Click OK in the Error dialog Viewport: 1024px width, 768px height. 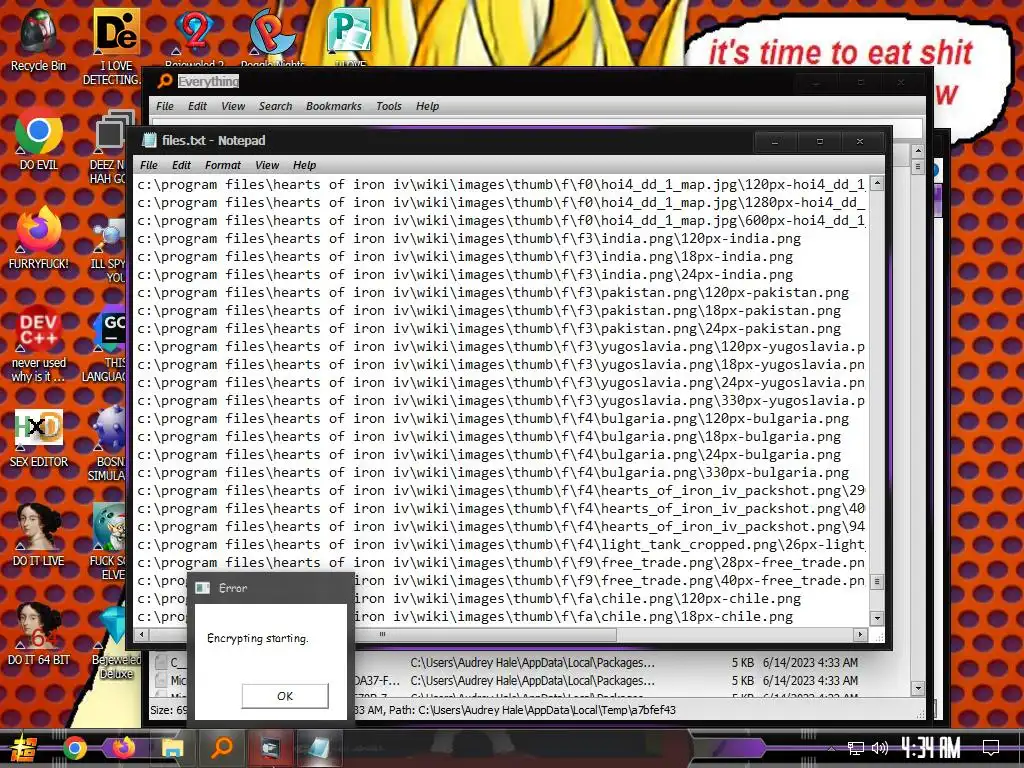[x=285, y=696]
